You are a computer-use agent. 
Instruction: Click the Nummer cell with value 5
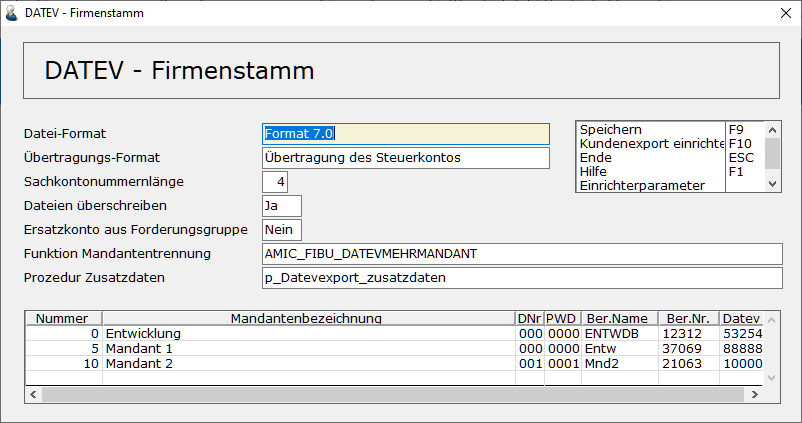[64, 348]
